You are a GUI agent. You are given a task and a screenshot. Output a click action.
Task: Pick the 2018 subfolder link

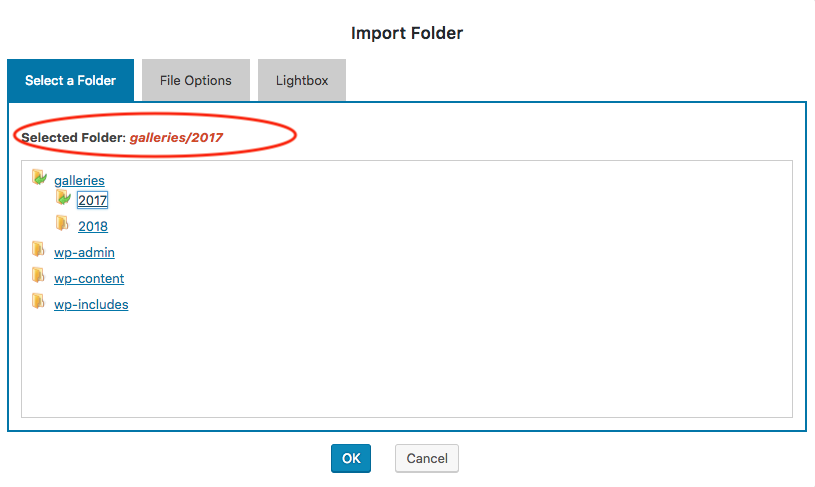tap(93, 227)
